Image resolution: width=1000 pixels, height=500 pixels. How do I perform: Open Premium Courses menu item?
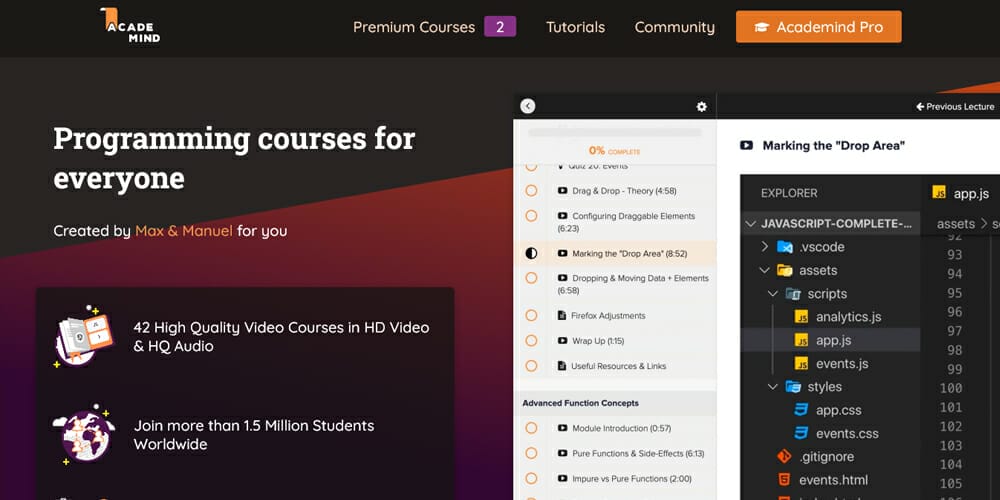[x=414, y=27]
